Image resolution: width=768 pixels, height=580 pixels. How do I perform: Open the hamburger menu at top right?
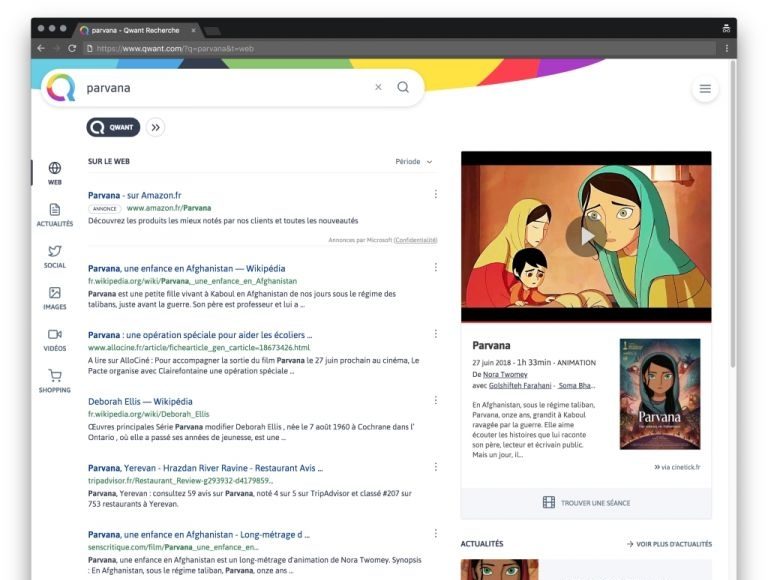(705, 89)
